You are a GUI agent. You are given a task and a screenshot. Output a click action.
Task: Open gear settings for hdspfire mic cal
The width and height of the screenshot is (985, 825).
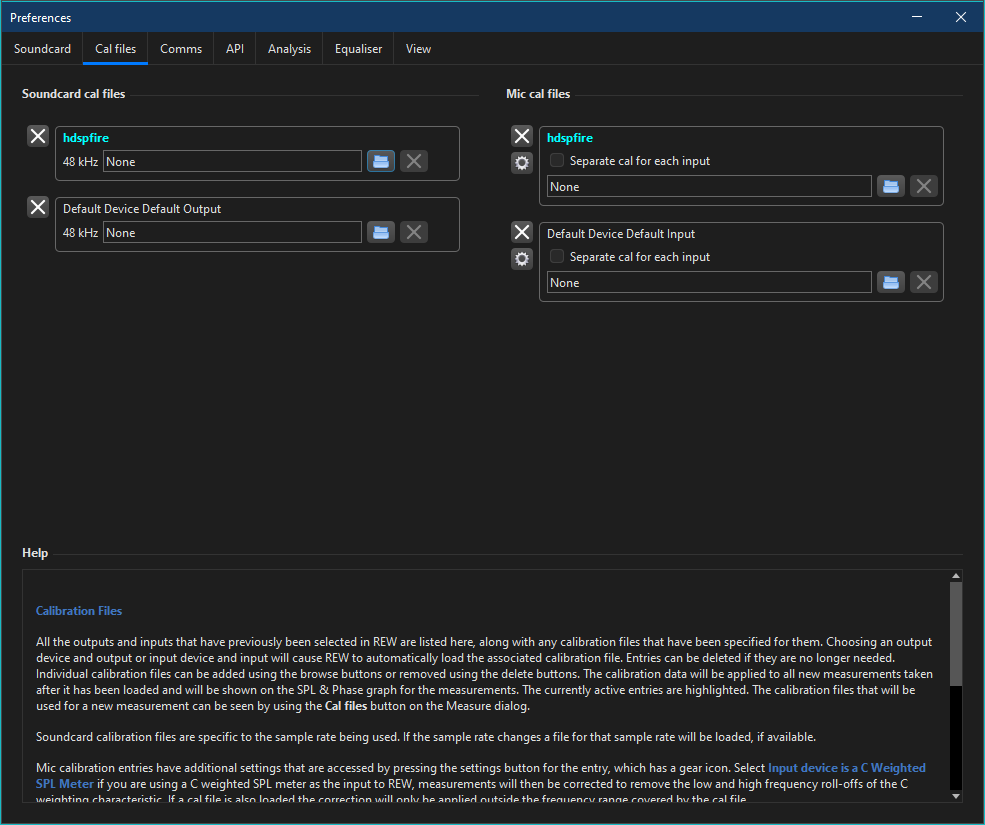click(x=522, y=163)
